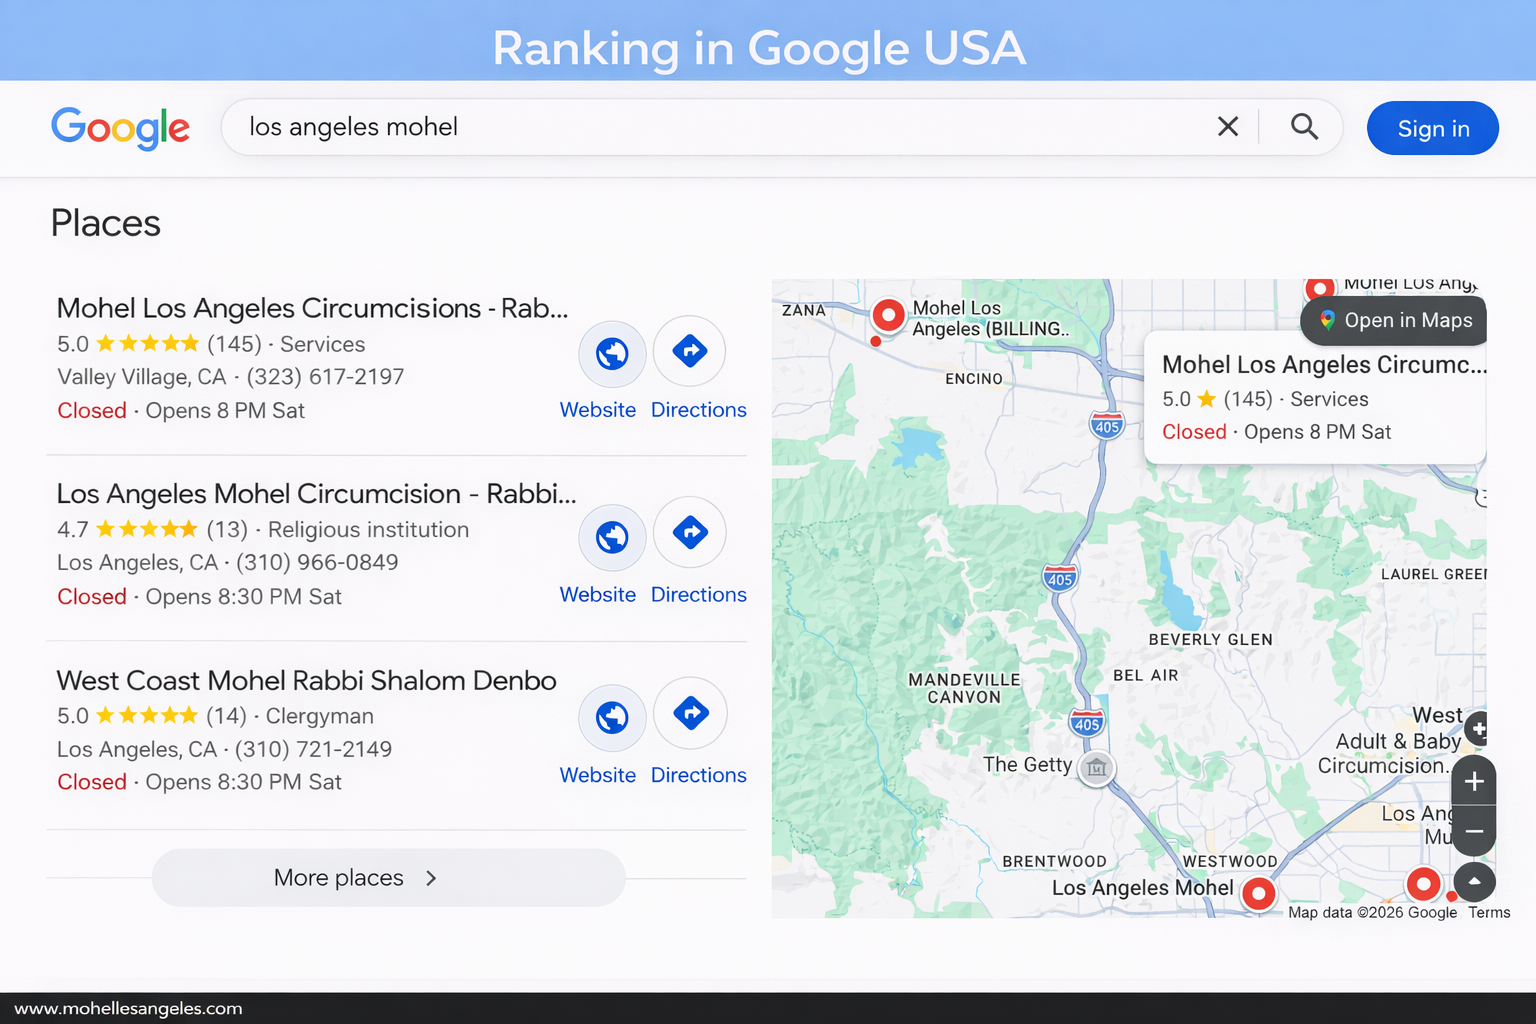Zoom in on the map with plus button
1536x1024 pixels.
[1473, 781]
